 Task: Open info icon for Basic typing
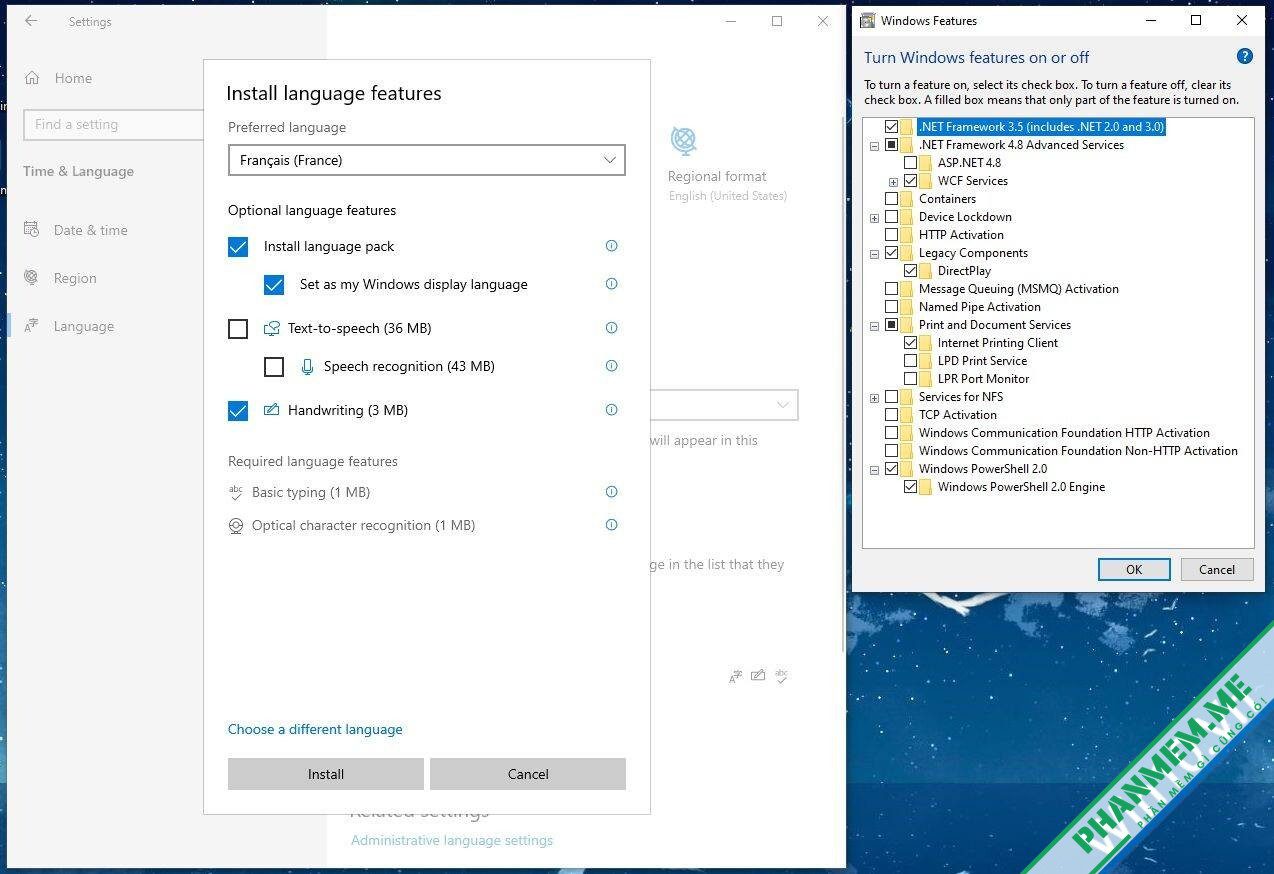point(611,492)
